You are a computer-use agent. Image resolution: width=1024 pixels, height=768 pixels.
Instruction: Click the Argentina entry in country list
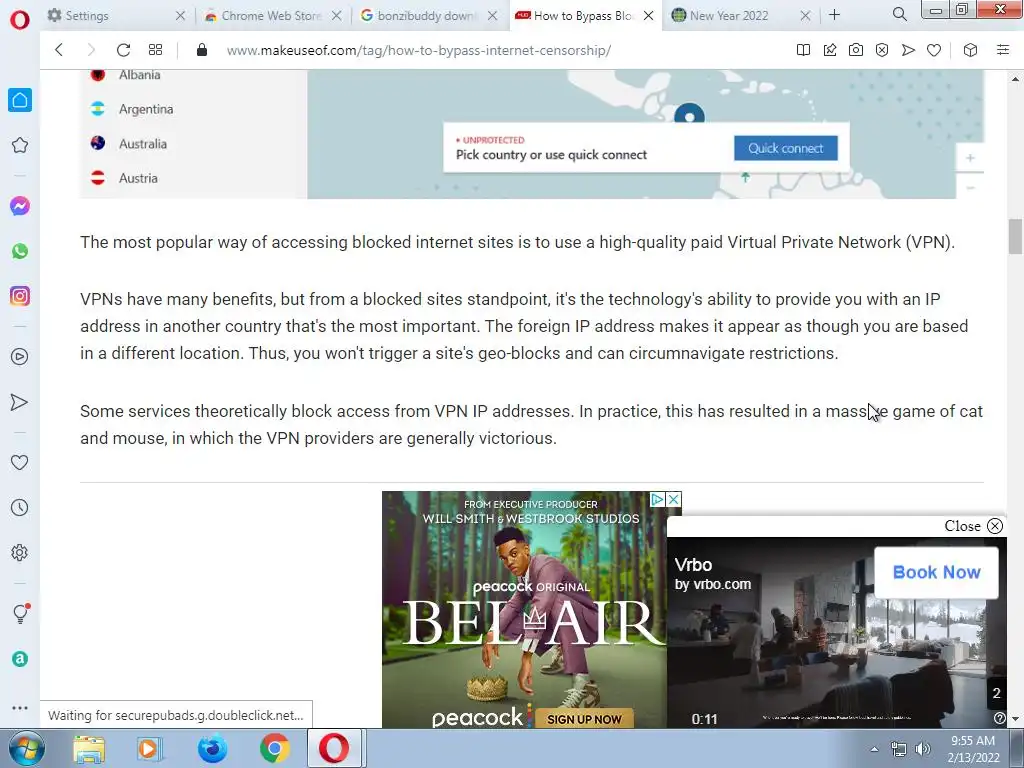[146, 109]
